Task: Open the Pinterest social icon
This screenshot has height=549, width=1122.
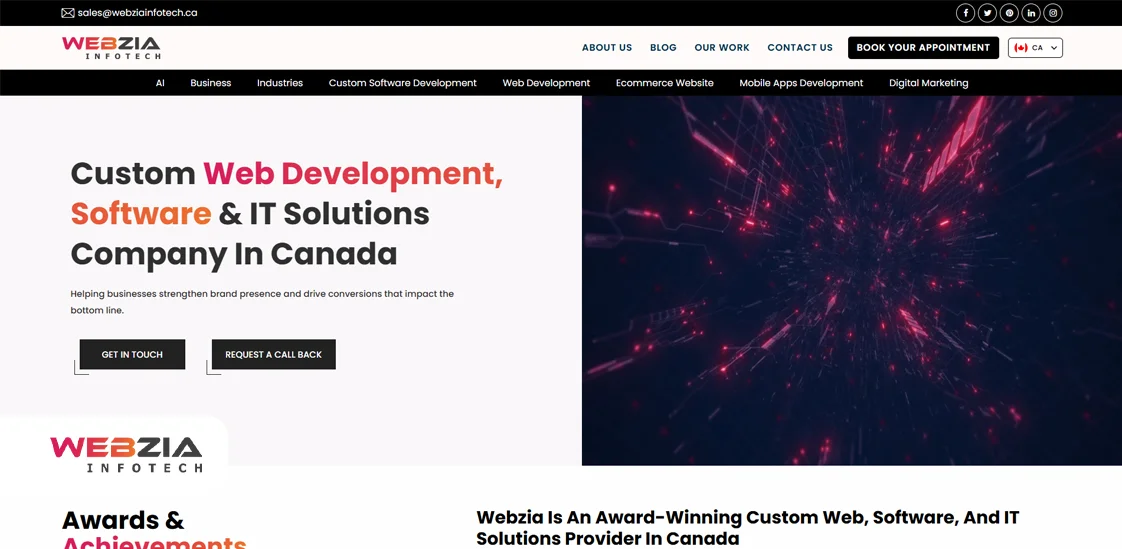Action: click(x=1009, y=13)
